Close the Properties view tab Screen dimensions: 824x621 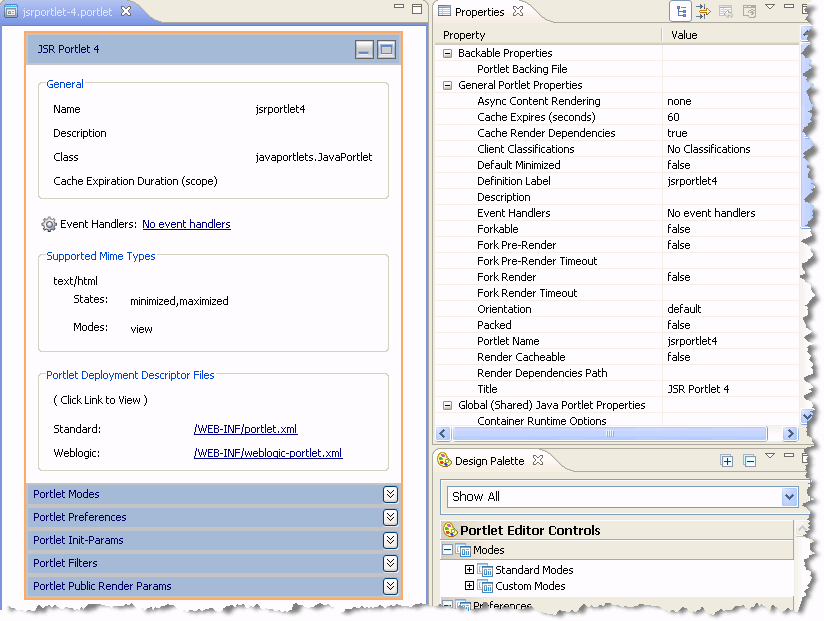point(518,11)
